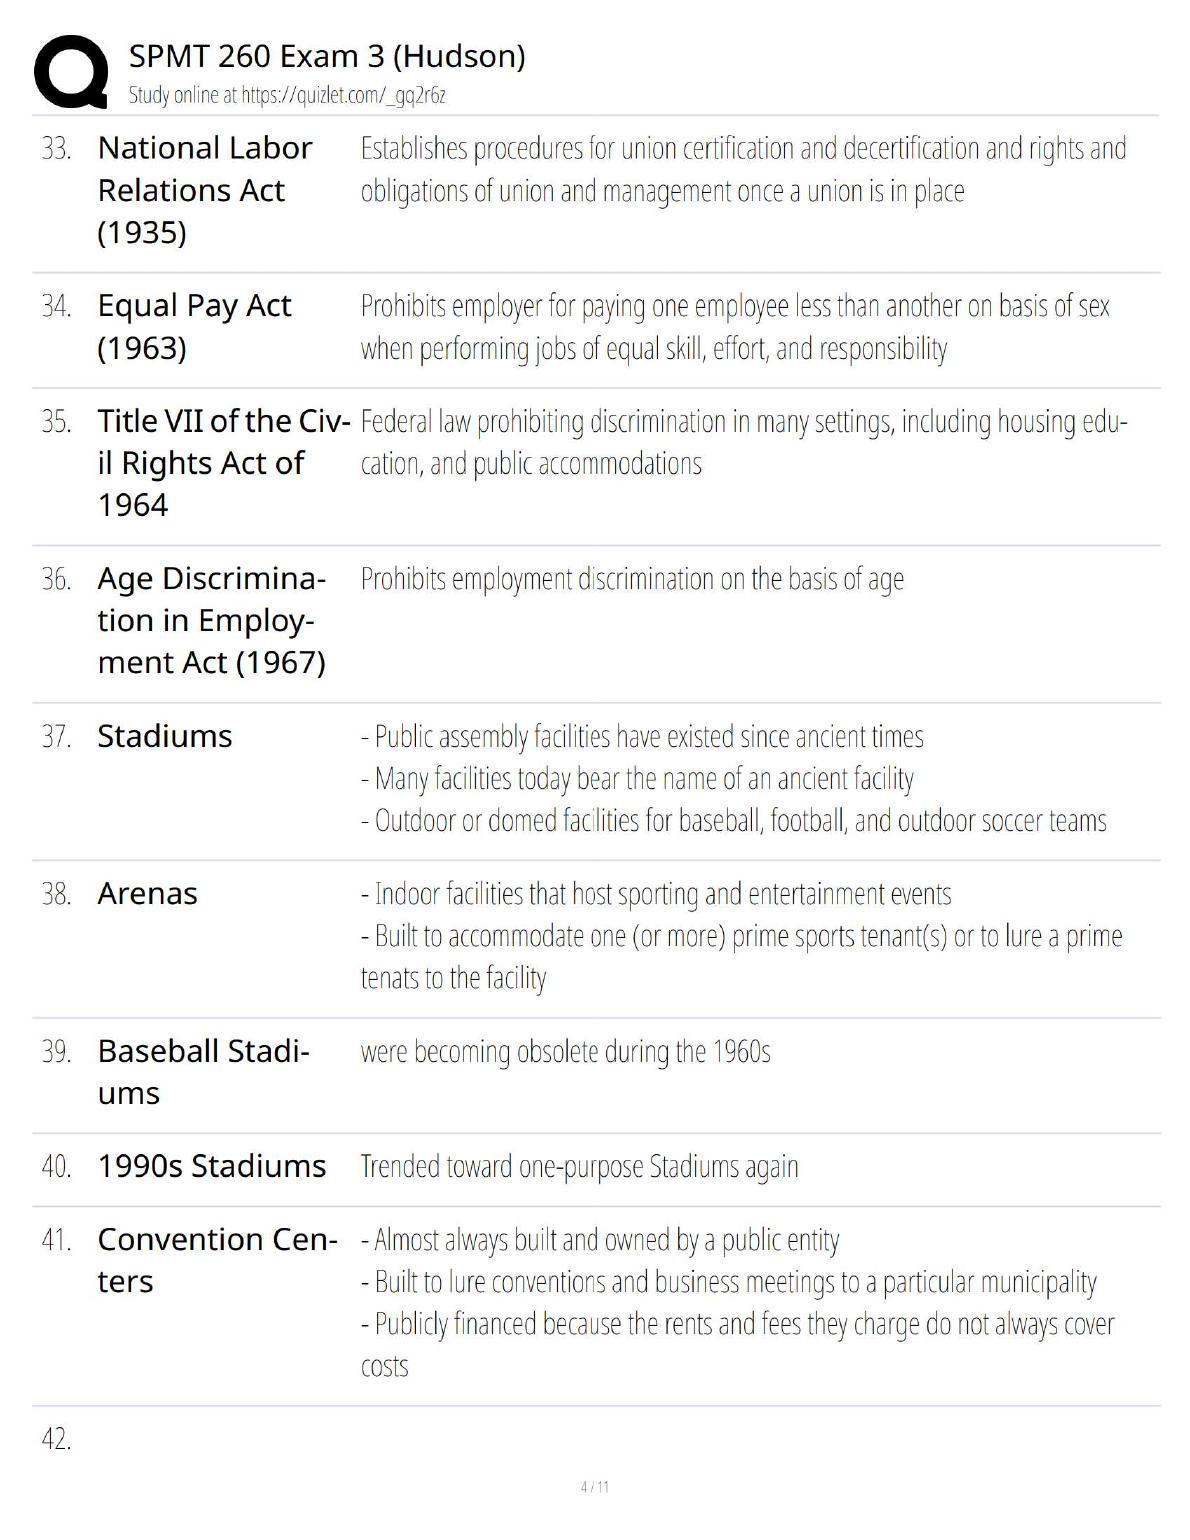Click the 'Indoor facilities that host sporting' line
Viewport: 1190px width, 1540px height.
pyautogui.click(x=656, y=894)
